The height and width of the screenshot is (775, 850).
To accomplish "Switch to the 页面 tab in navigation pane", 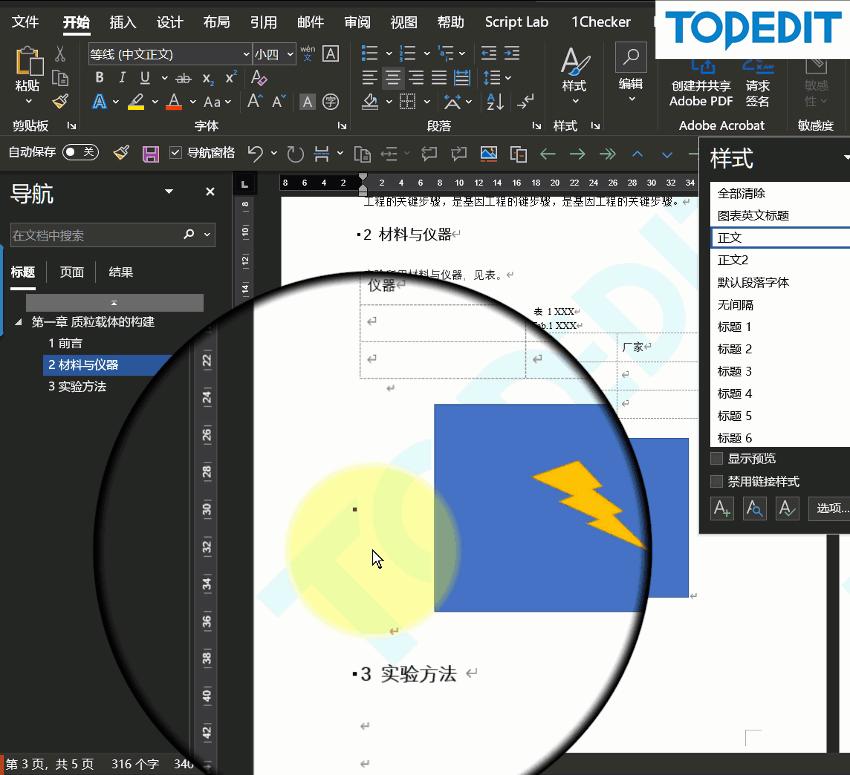I will point(71,272).
